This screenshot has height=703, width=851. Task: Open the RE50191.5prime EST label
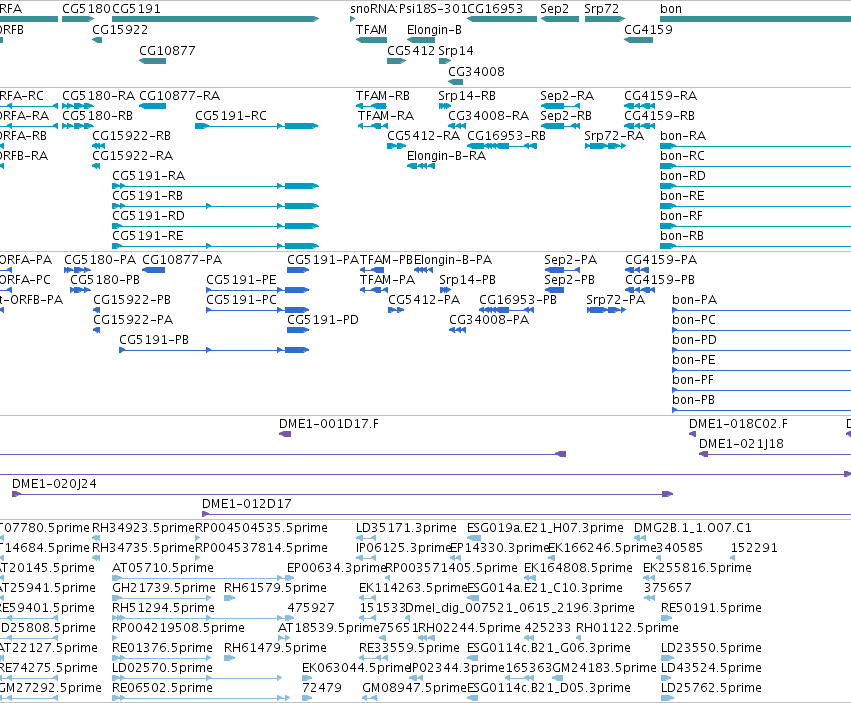pyautogui.click(x=712, y=608)
